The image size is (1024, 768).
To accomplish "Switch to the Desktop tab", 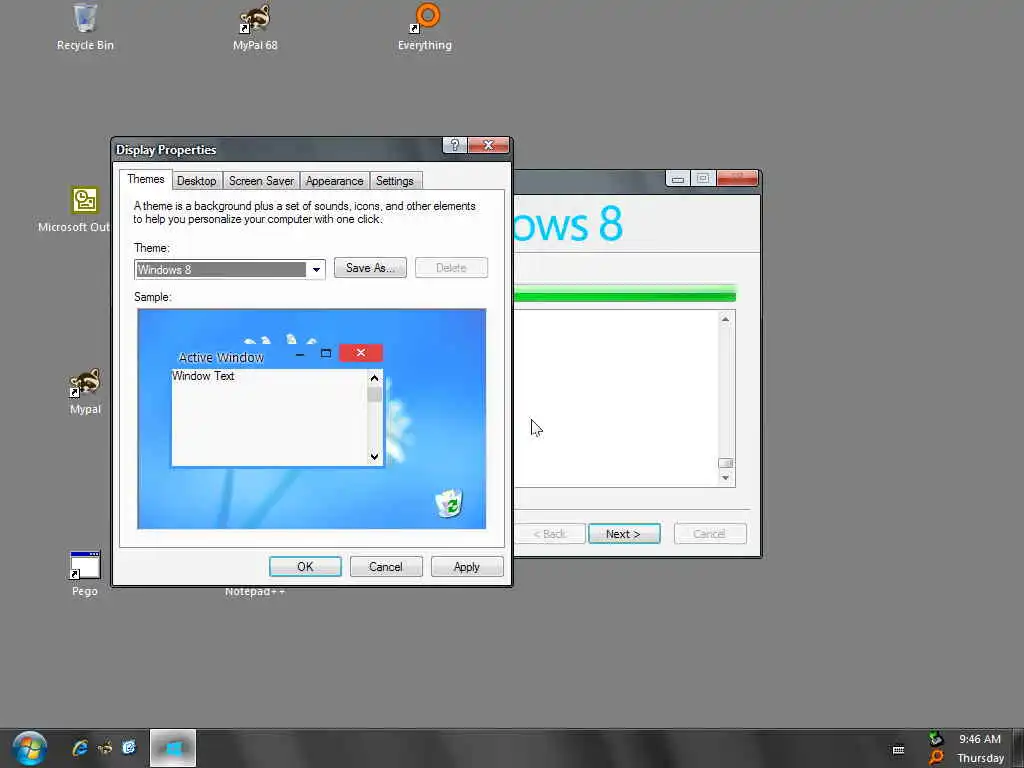I will [x=197, y=181].
